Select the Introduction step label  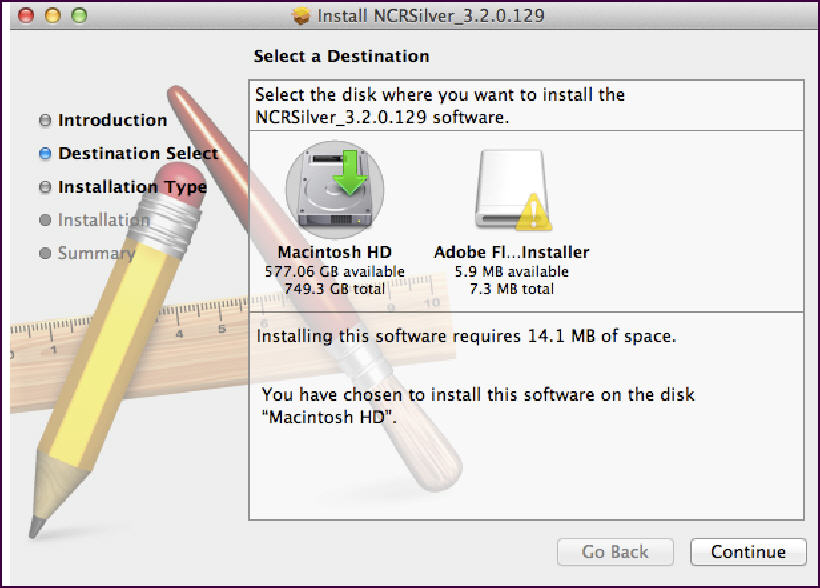pos(112,120)
